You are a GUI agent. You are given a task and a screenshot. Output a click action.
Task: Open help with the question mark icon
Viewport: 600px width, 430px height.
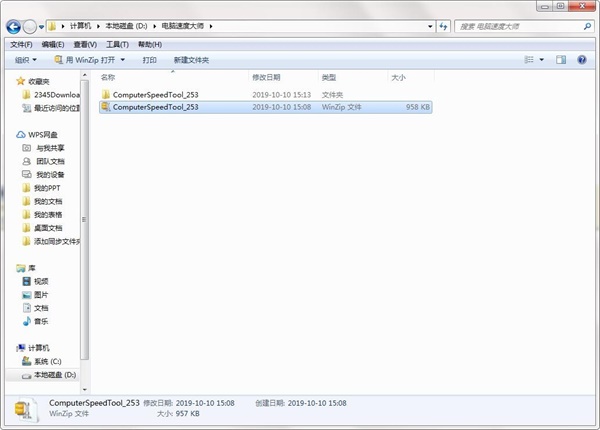pos(582,60)
